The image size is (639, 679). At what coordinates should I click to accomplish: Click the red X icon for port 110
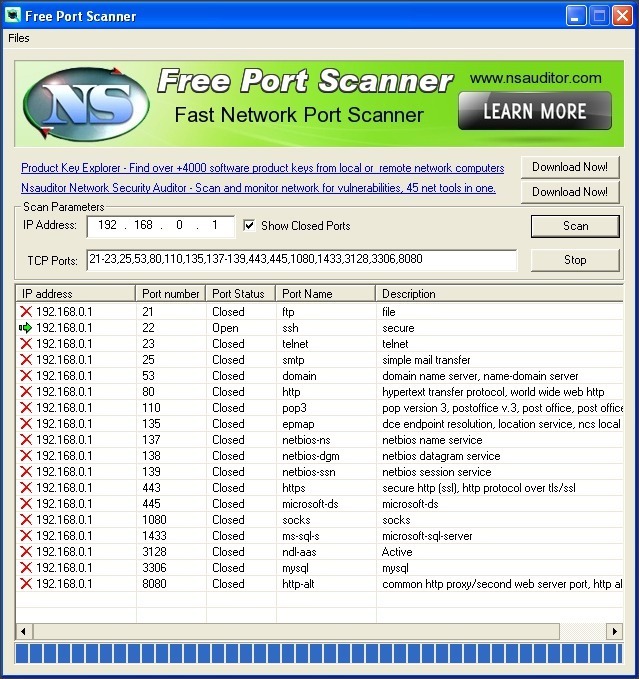click(x=26, y=407)
